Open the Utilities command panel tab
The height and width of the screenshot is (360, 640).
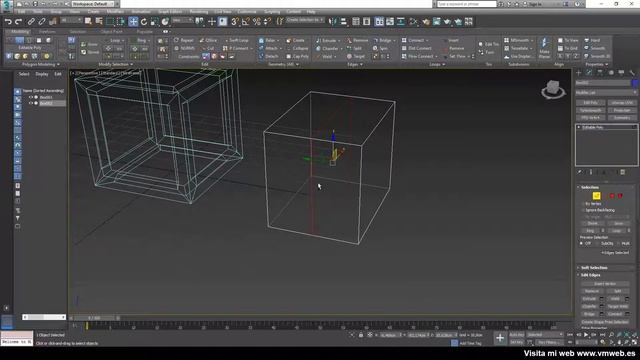pos(632,72)
